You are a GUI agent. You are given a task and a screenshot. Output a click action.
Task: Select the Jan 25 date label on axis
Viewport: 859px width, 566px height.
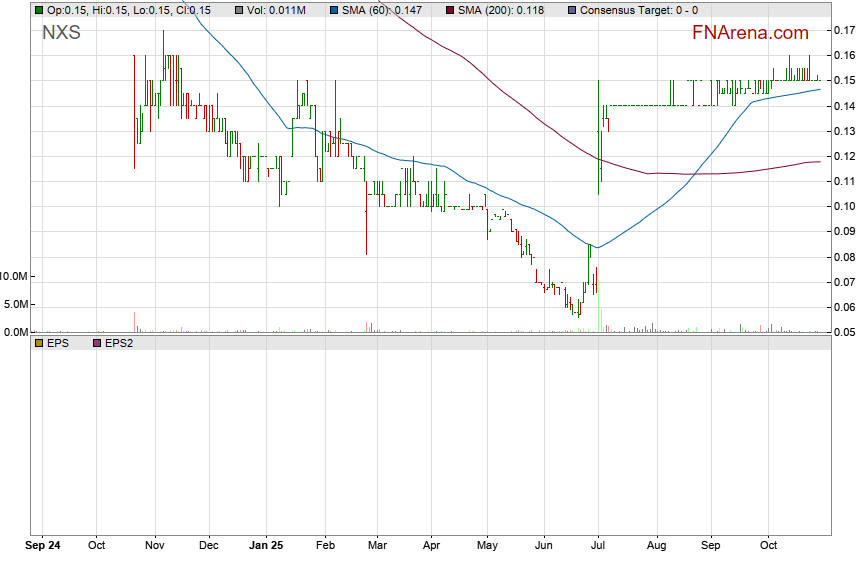pyautogui.click(x=266, y=546)
